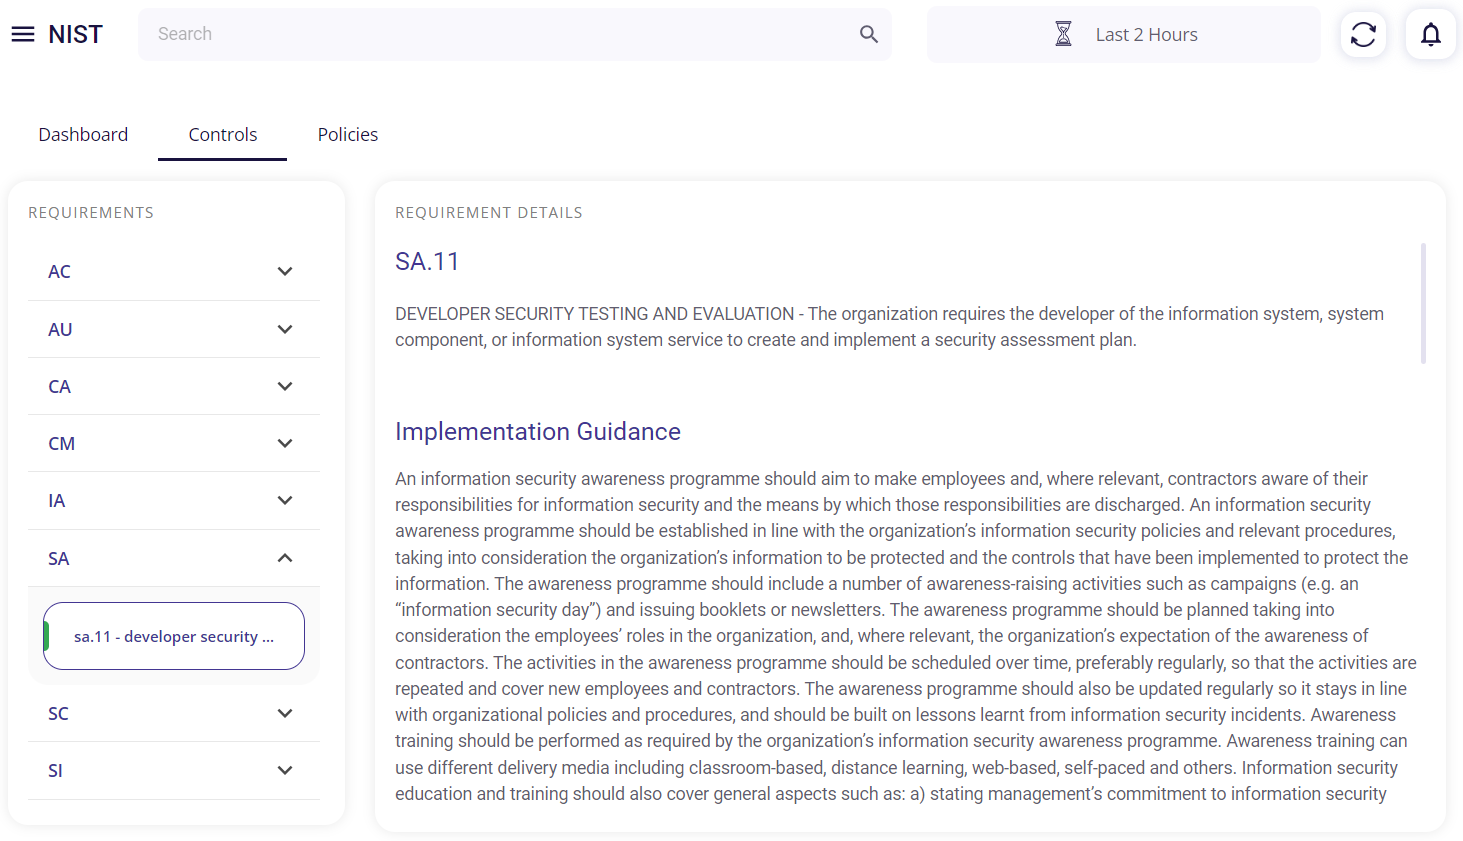
Task: Go to the Policies tab
Action: pyautogui.click(x=348, y=134)
